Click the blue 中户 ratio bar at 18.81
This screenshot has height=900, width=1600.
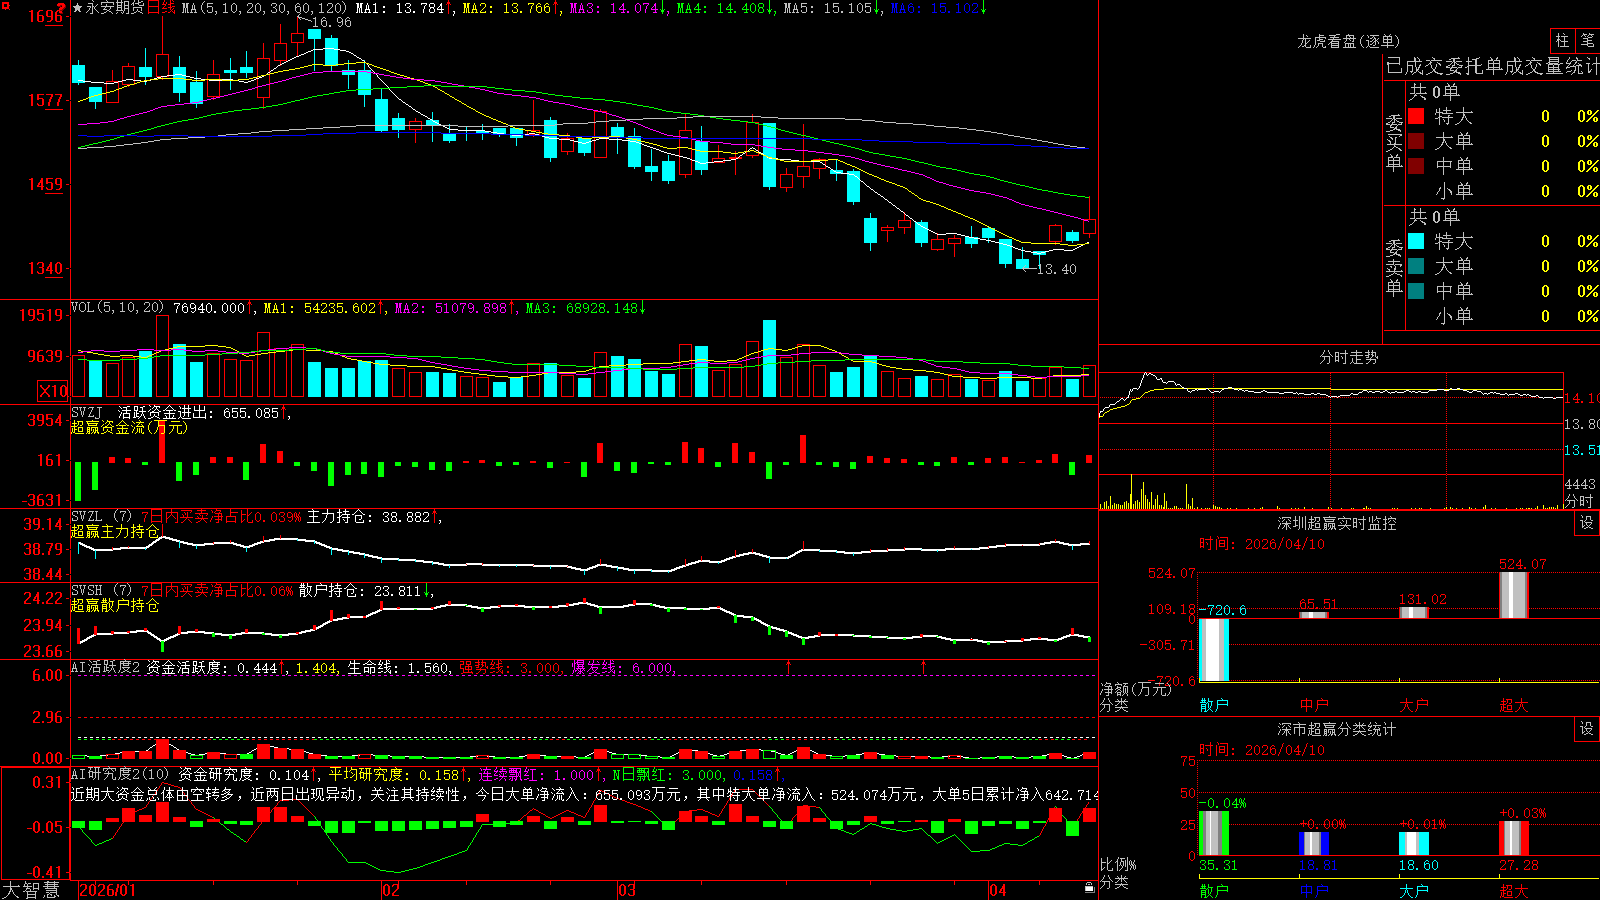click(x=1314, y=844)
